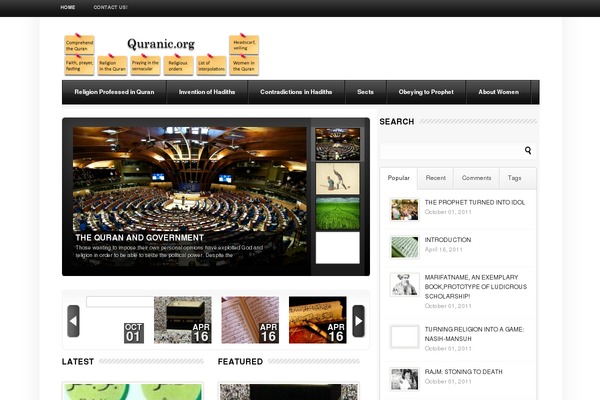600x400 pixels.
Task: Open the Home link in top bar
Action: tap(68, 7)
